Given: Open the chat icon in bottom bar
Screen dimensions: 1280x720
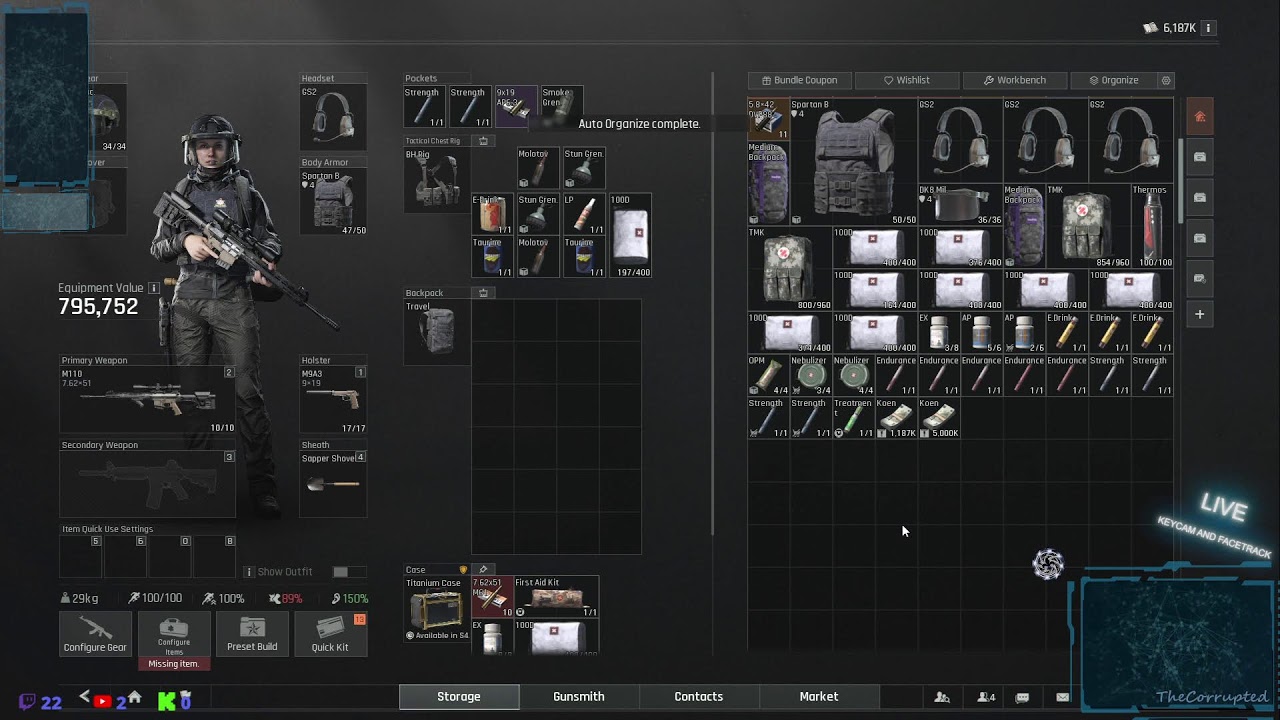Looking at the screenshot, I should (x=1022, y=697).
